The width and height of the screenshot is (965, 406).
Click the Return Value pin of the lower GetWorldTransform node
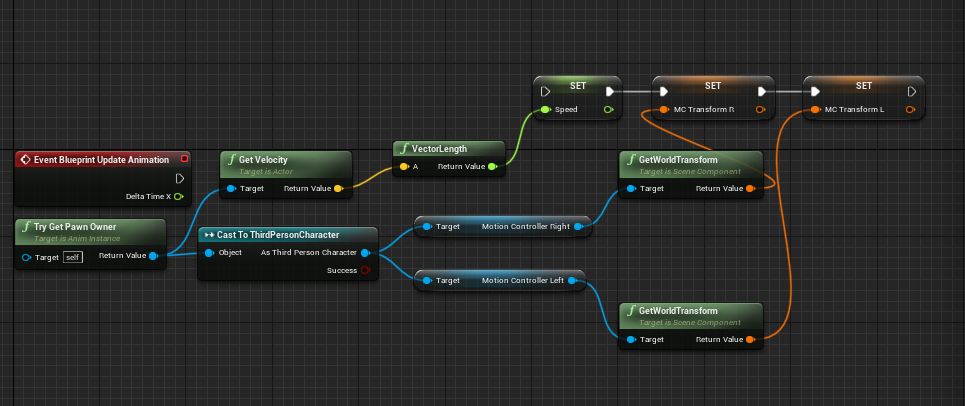pos(750,340)
